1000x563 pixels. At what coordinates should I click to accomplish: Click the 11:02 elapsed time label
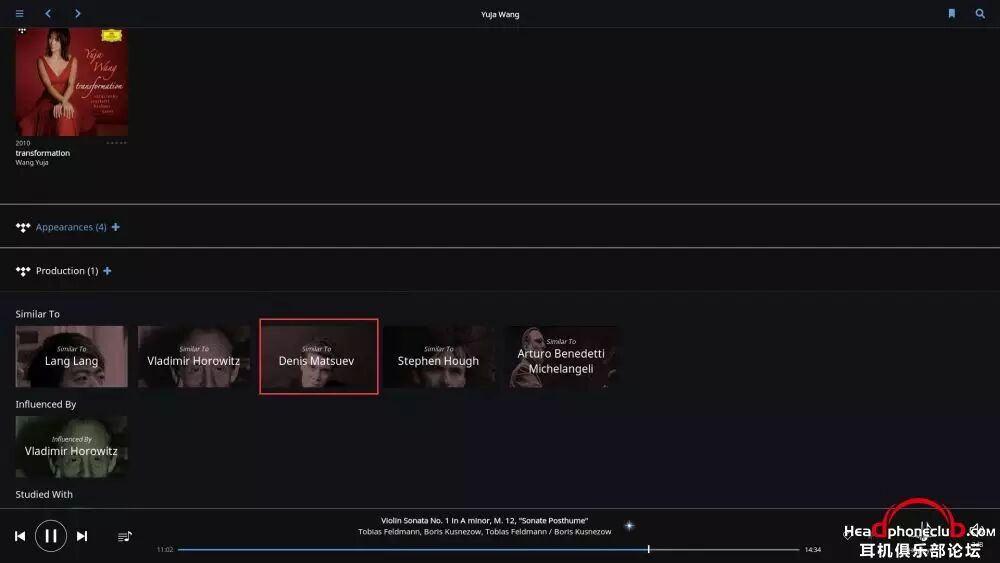pyautogui.click(x=165, y=550)
